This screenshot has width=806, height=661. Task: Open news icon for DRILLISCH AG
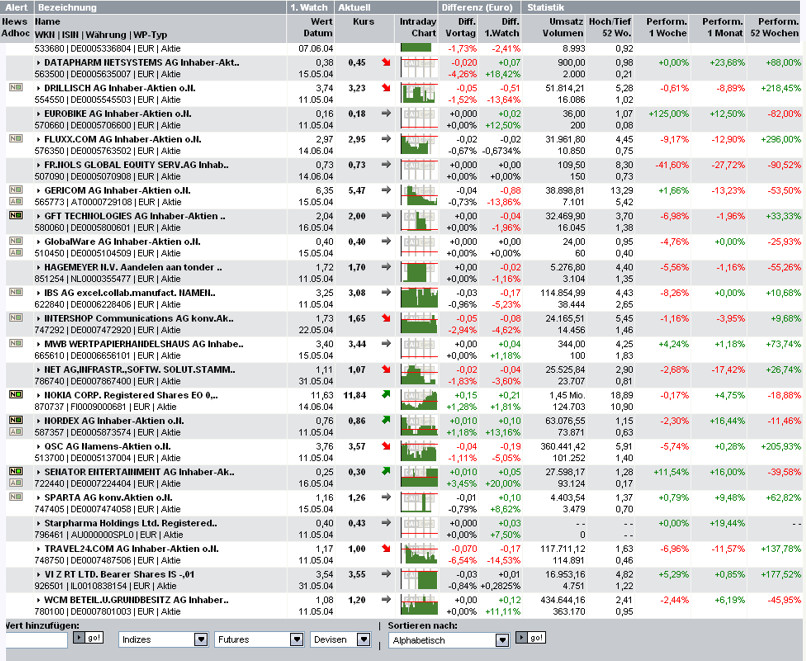tap(16, 87)
